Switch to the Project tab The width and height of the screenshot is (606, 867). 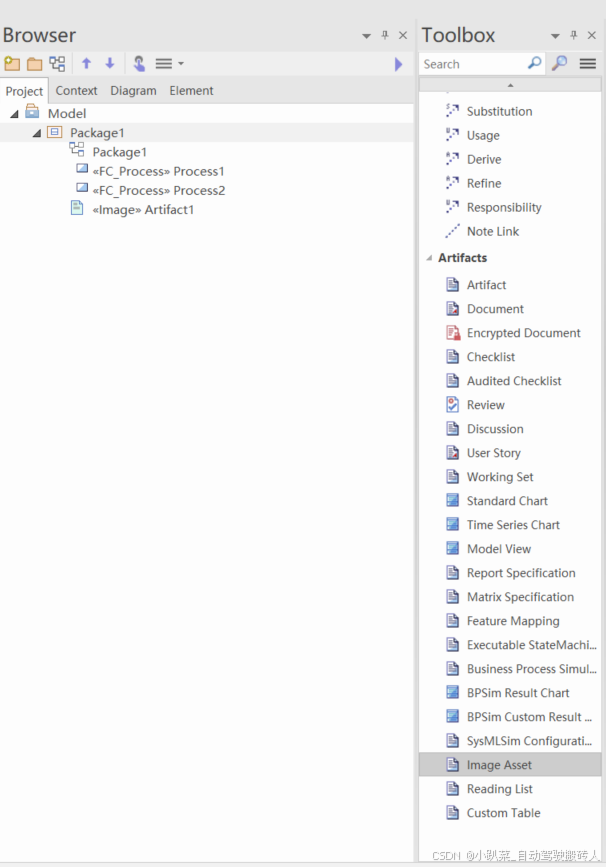[x=24, y=91]
